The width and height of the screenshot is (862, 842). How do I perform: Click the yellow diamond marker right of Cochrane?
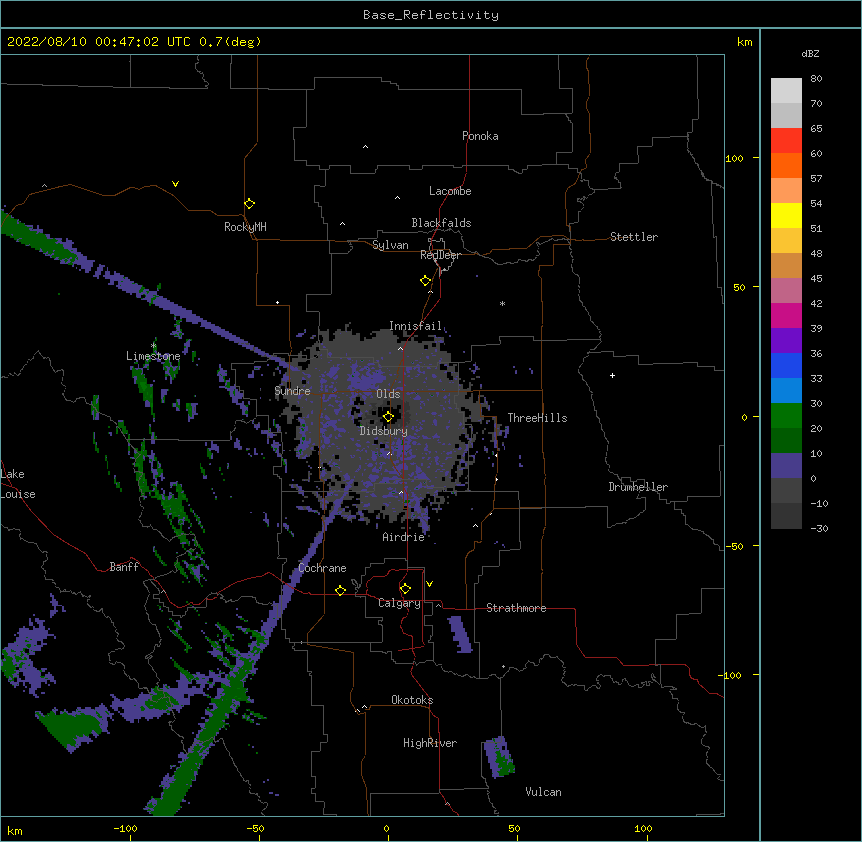point(340,590)
